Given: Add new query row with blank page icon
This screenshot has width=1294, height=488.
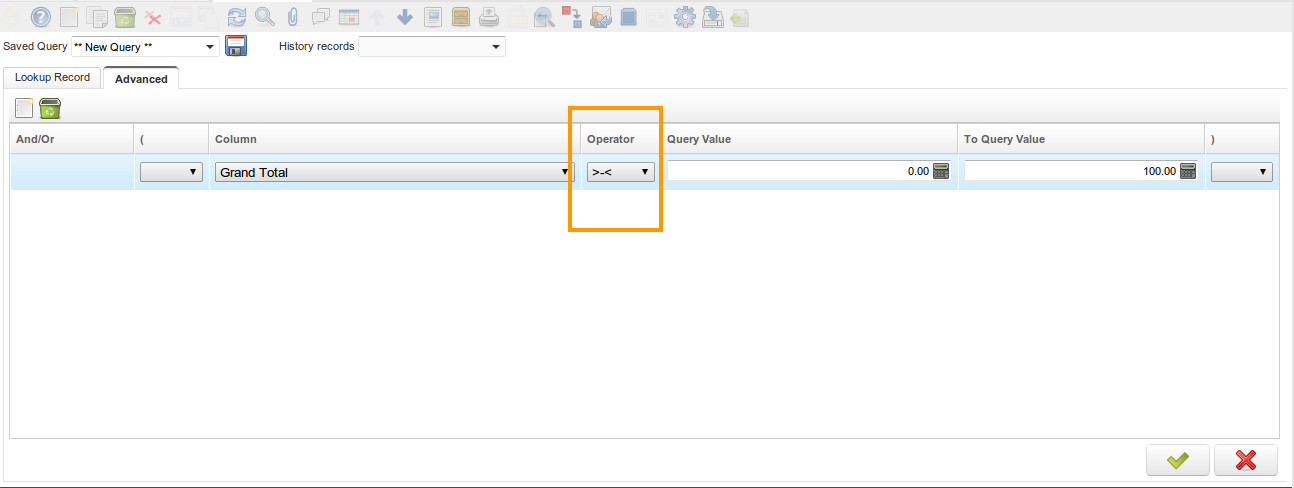Looking at the screenshot, I should point(25,108).
